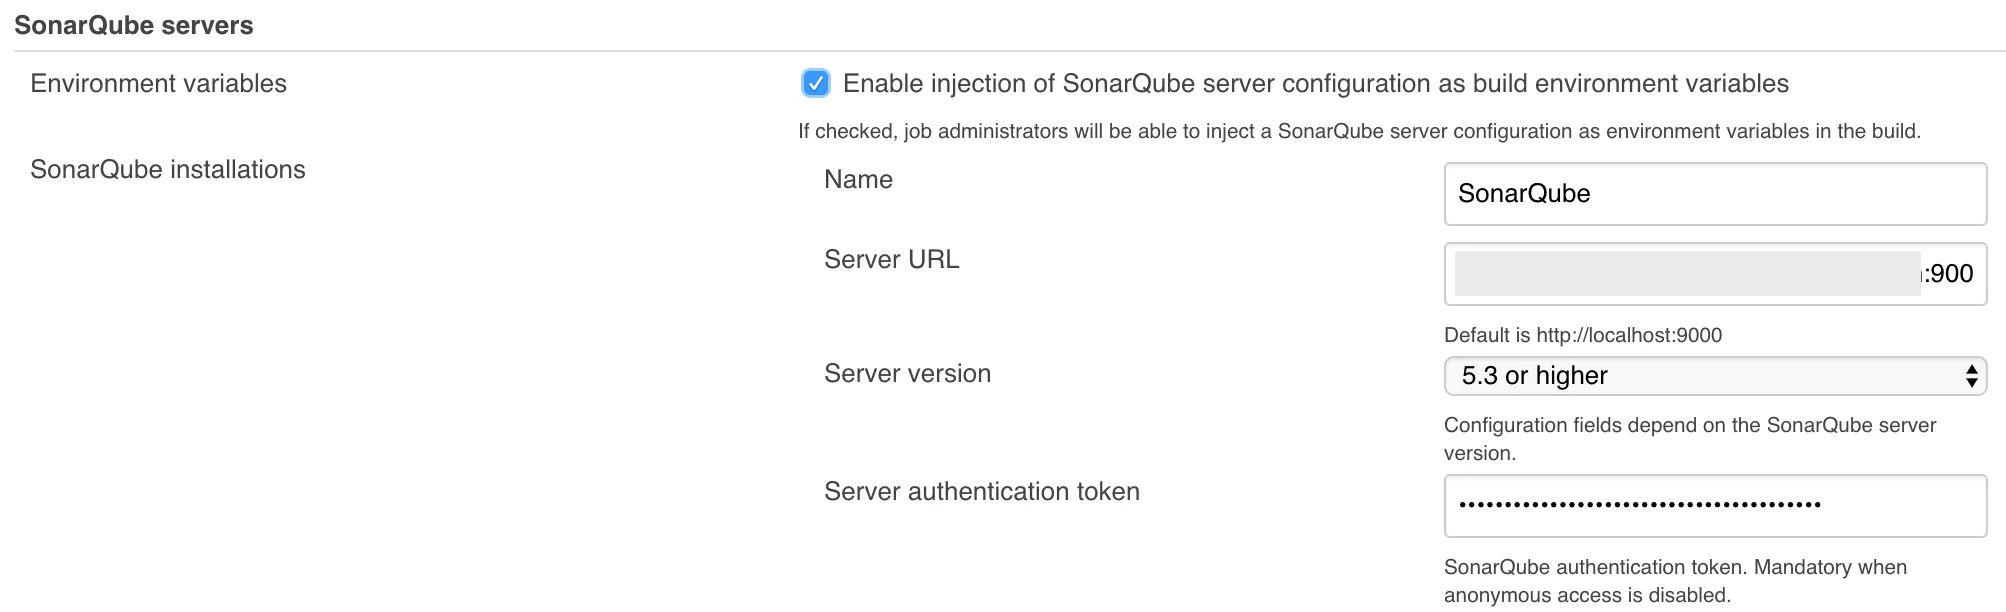Click the 'Default is http://localhost:9000' hint text
Viewport: 2006px width, 612px height.
[x=1582, y=335]
